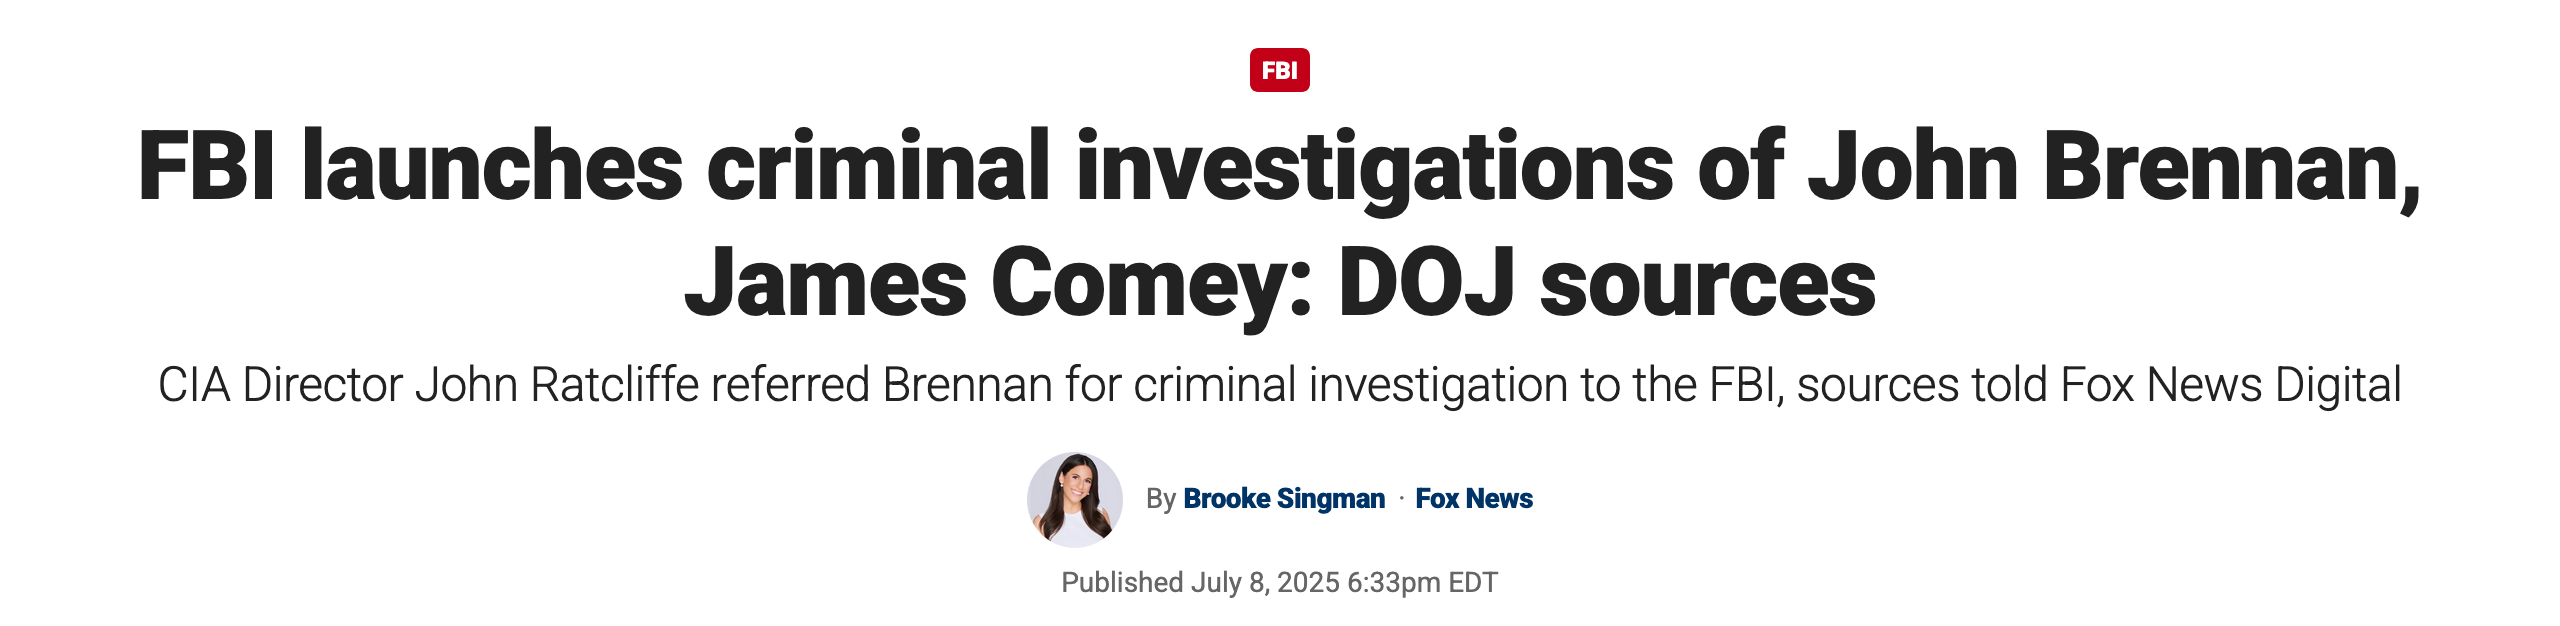Click the word 'Brennan,' in the headline
This screenshot has height=626, width=2560.
[2232, 167]
